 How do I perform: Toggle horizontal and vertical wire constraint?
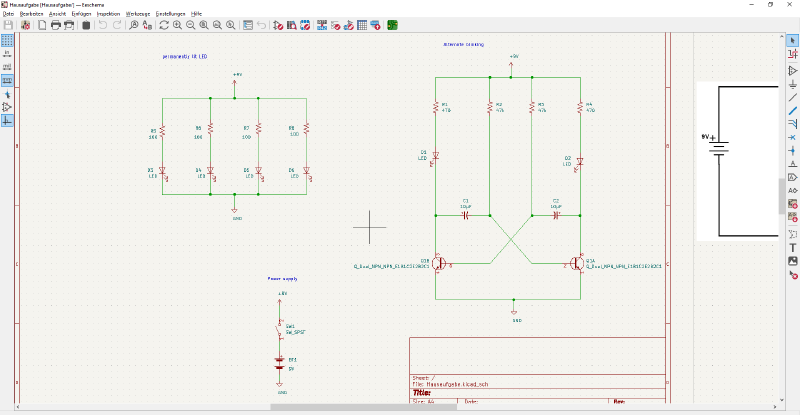click(7, 120)
